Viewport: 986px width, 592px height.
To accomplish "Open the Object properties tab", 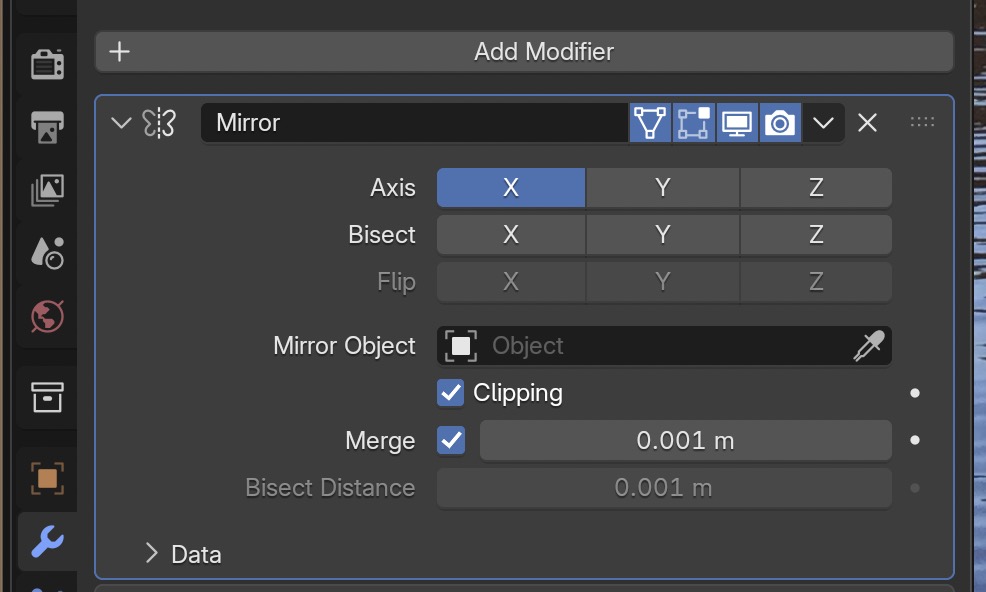I will tap(47, 478).
